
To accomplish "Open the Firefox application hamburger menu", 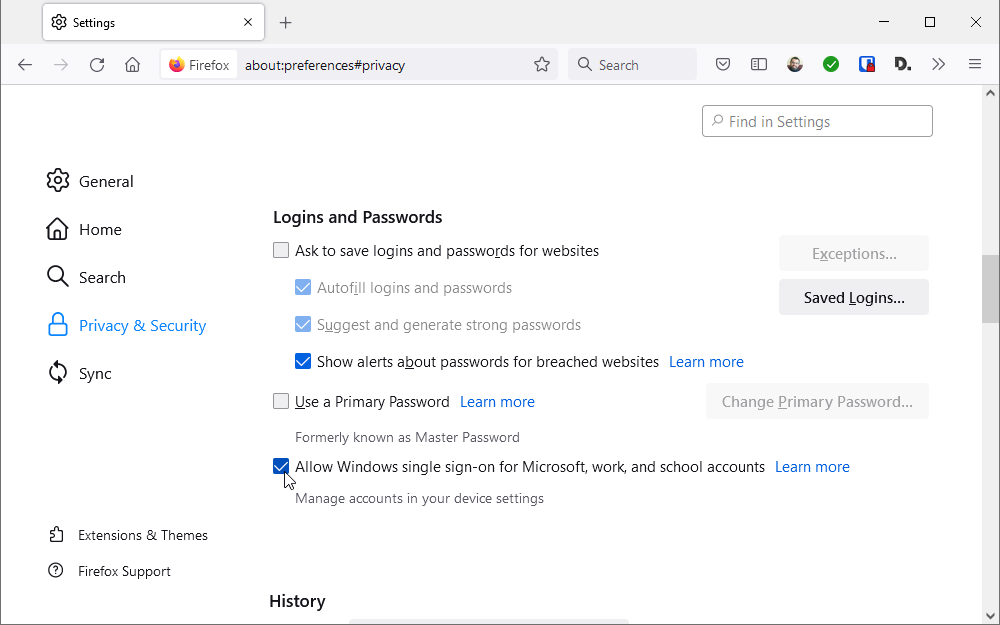I will (x=975, y=64).
